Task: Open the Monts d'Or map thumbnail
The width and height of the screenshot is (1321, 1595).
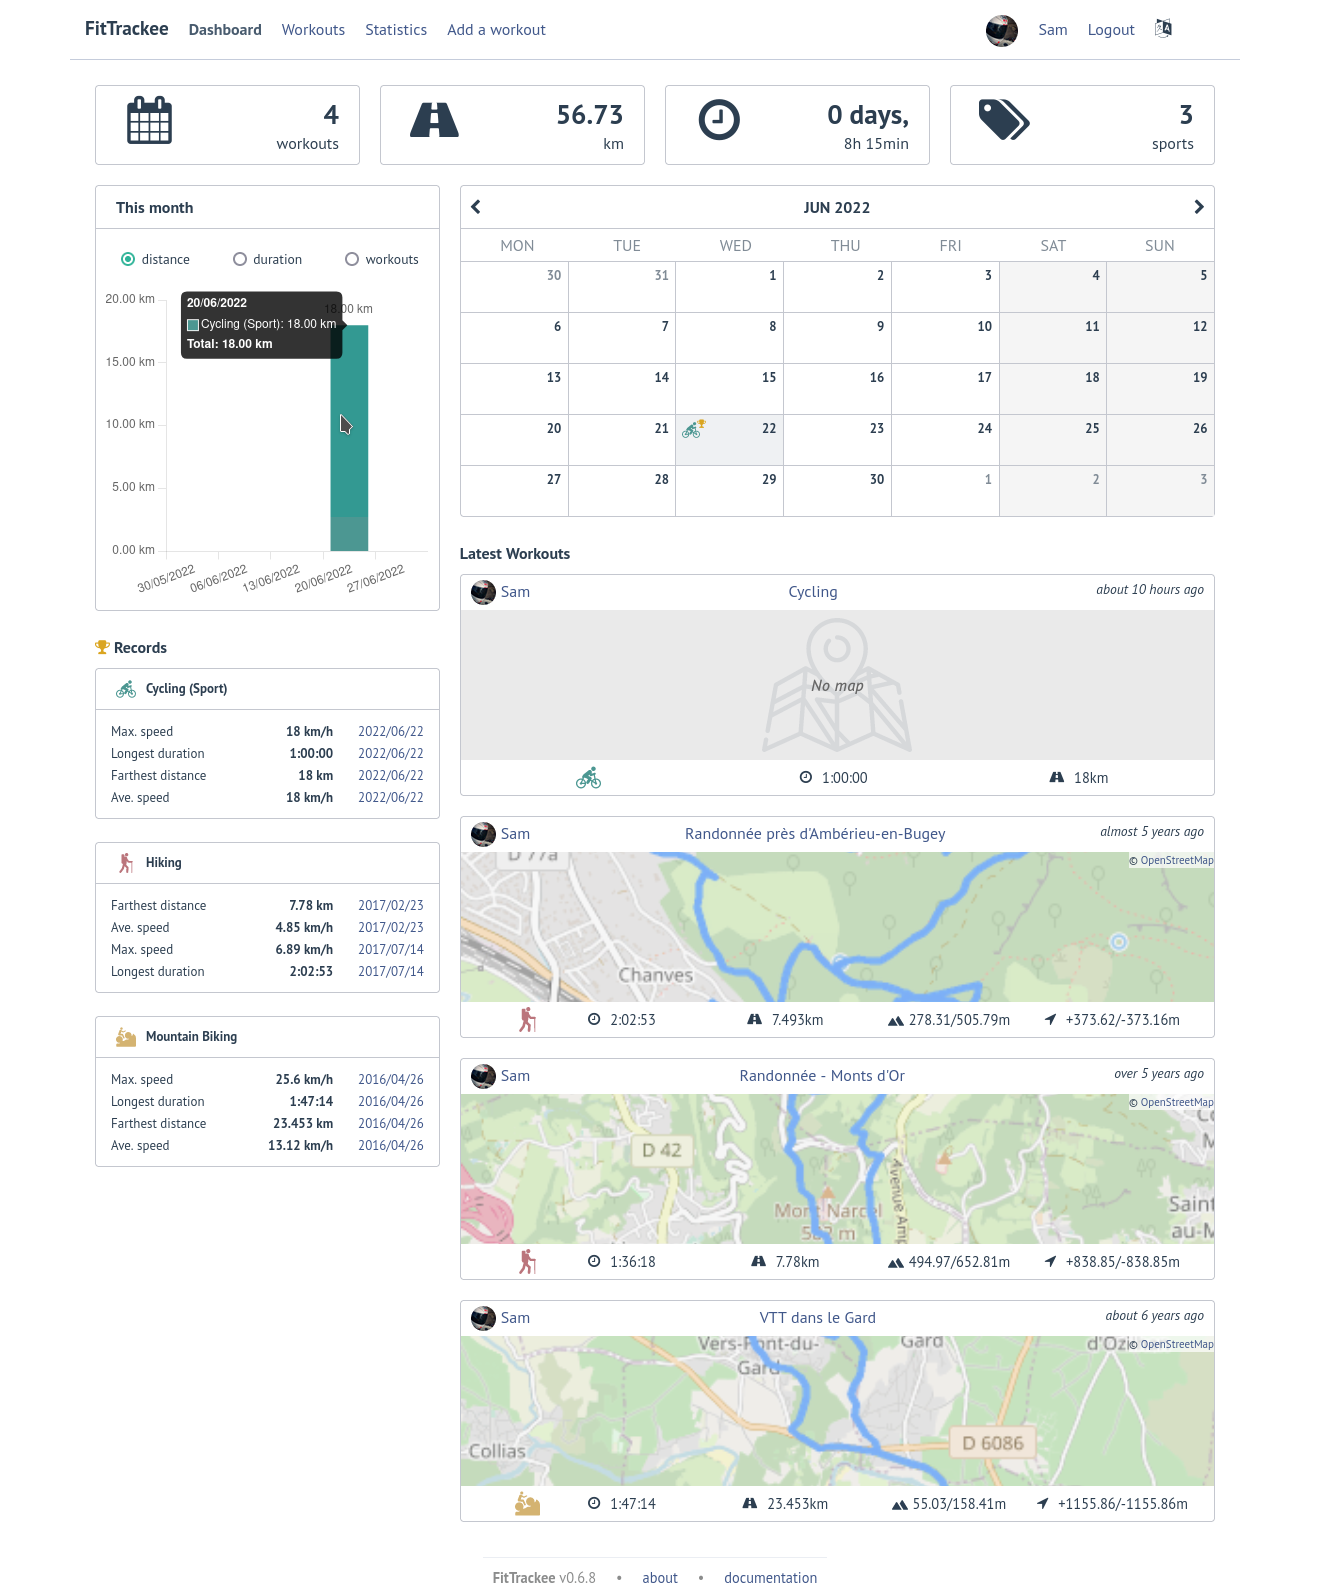Action: pyautogui.click(x=837, y=1169)
